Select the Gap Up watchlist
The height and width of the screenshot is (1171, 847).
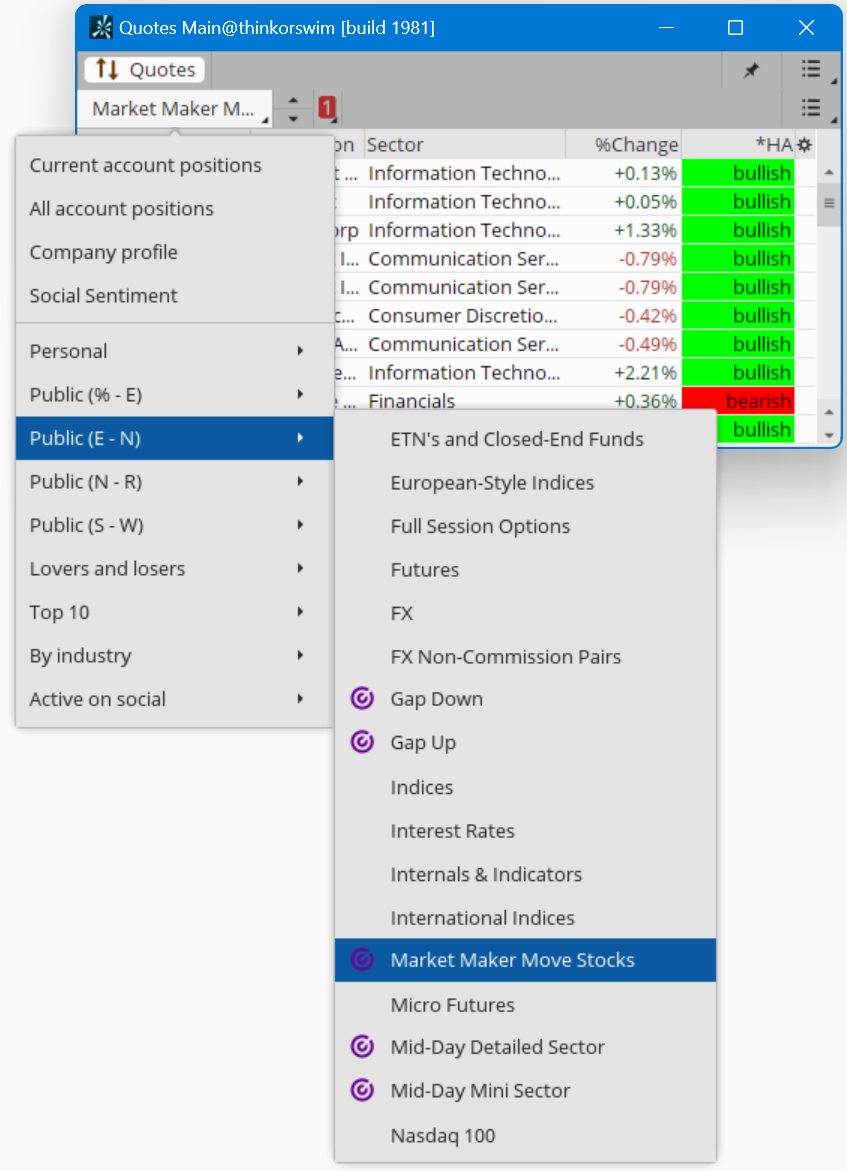click(525, 742)
